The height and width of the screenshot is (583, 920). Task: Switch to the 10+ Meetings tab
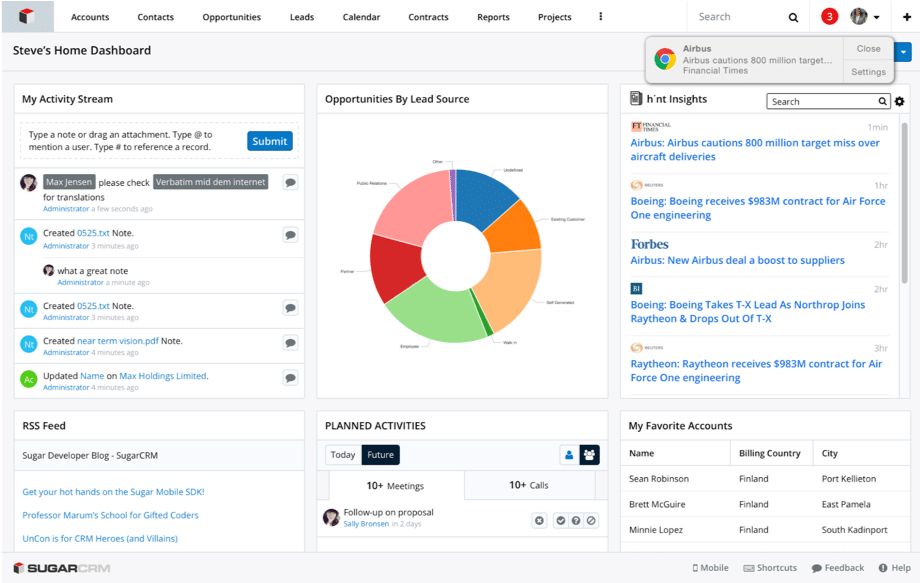click(x=395, y=486)
